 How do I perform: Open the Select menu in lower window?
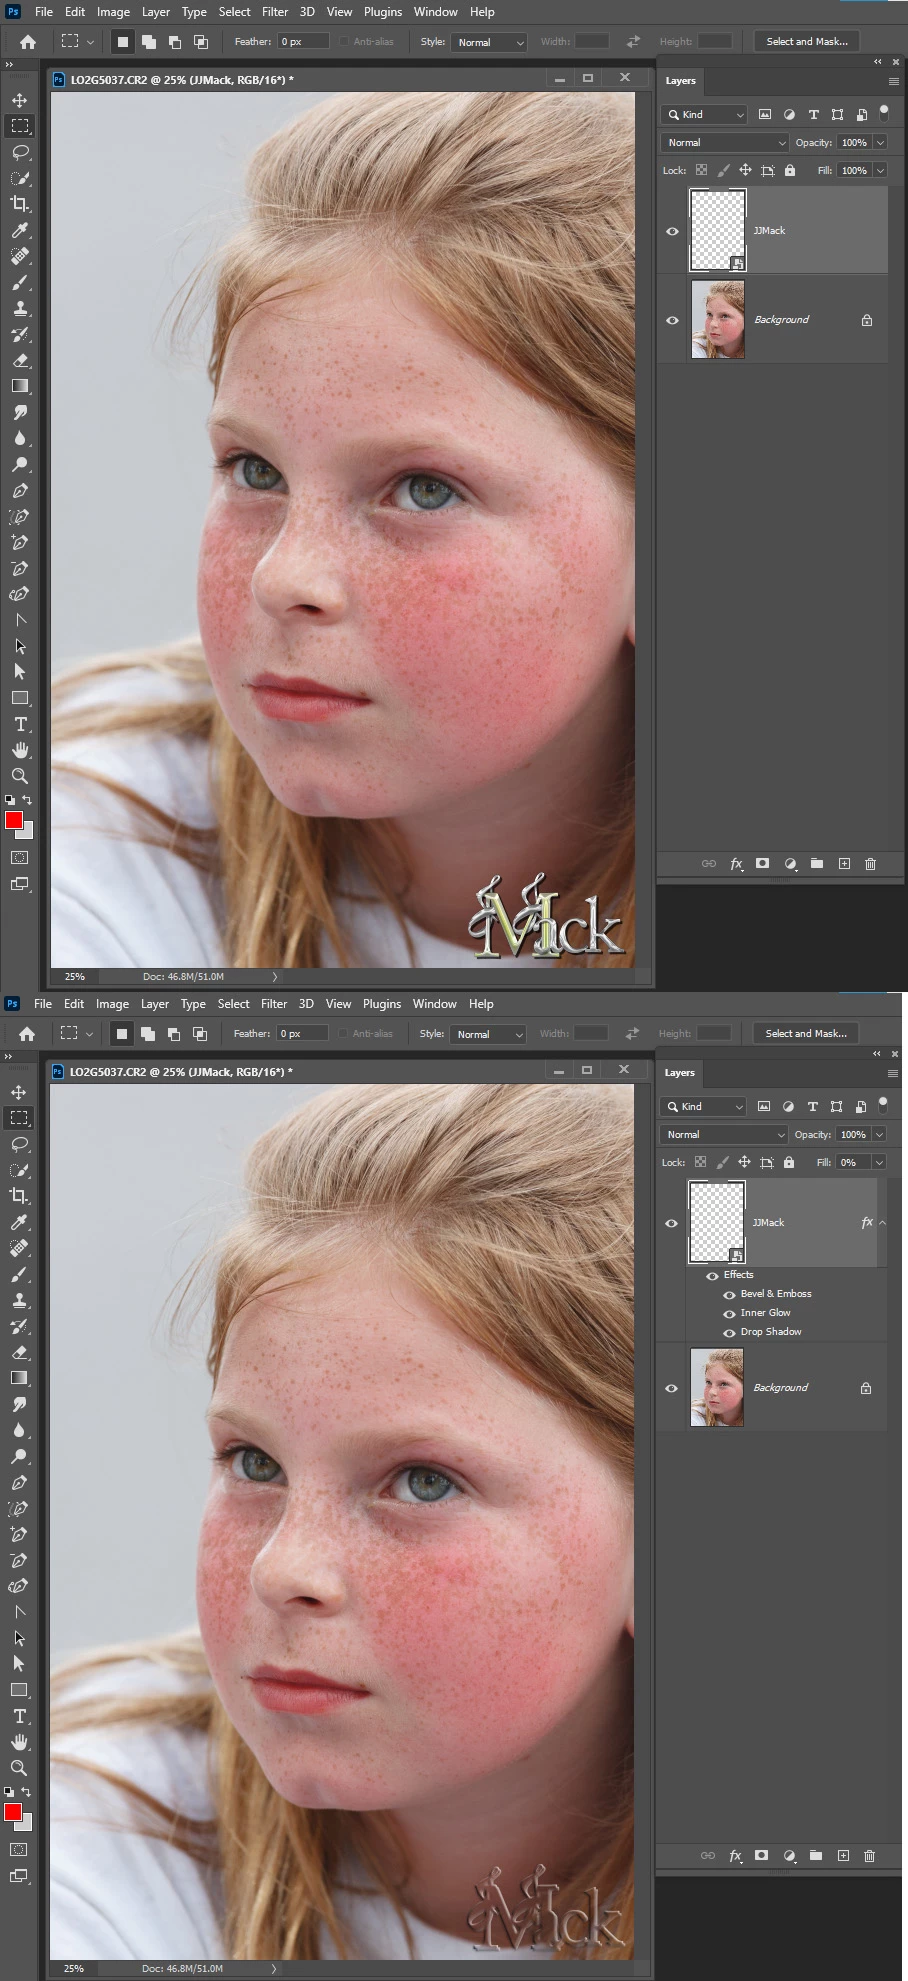[233, 1004]
